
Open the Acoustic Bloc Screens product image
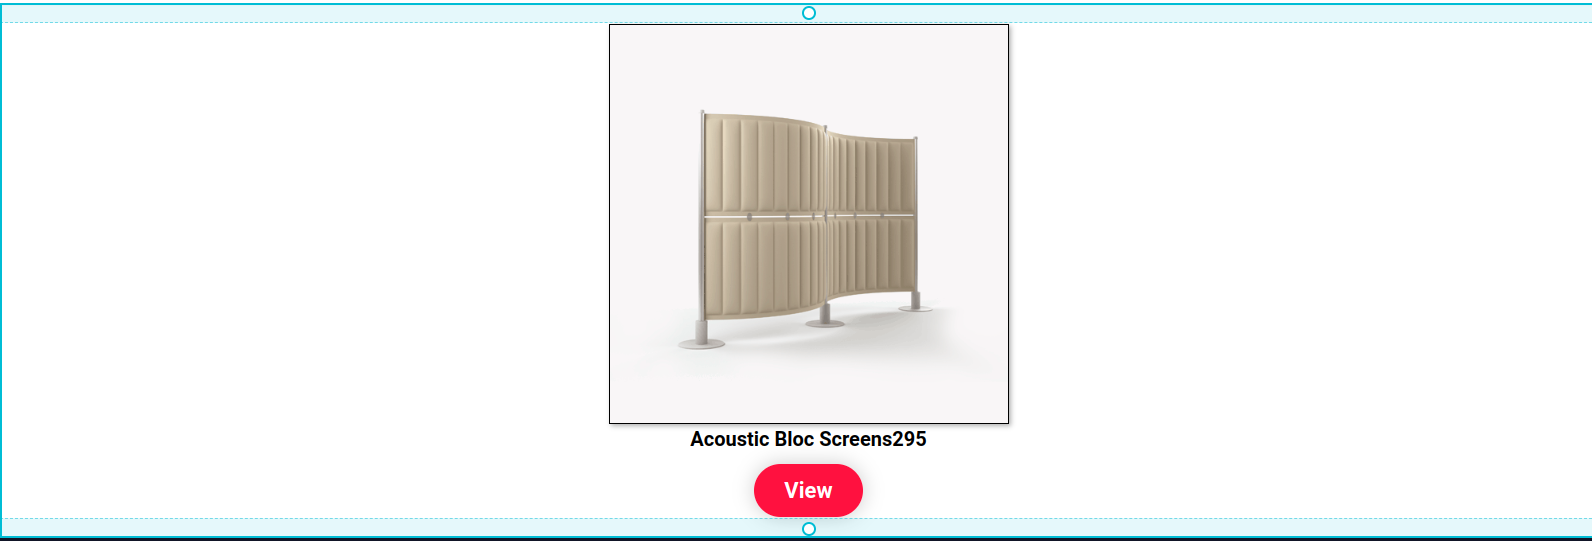[809, 224]
